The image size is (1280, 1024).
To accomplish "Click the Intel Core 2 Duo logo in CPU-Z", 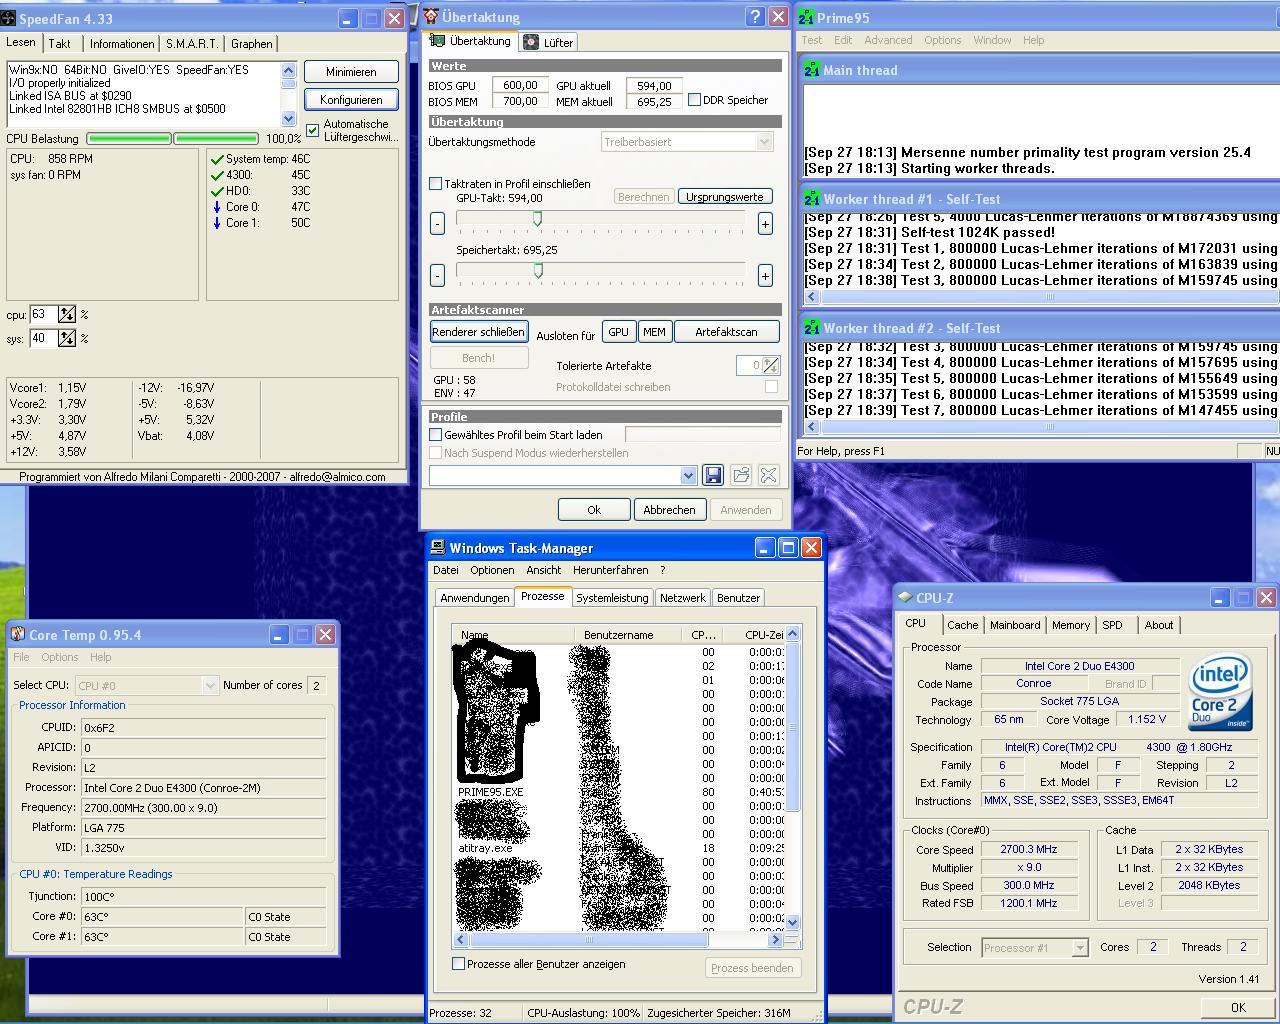I will tap(1220, 694).
